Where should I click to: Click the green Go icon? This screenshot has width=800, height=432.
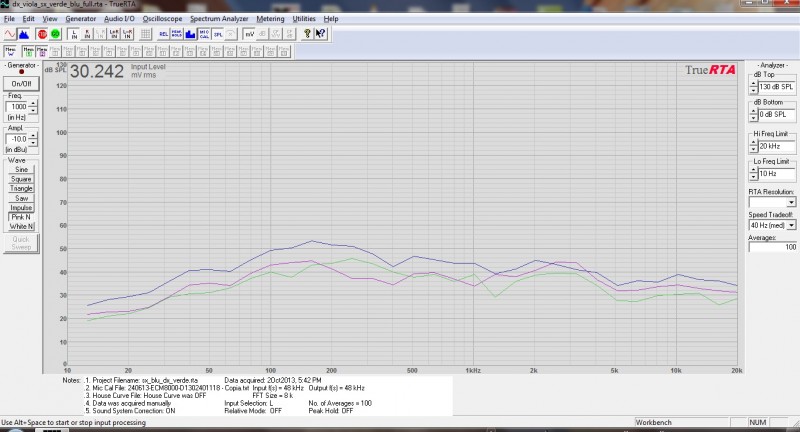pos(56,34)
